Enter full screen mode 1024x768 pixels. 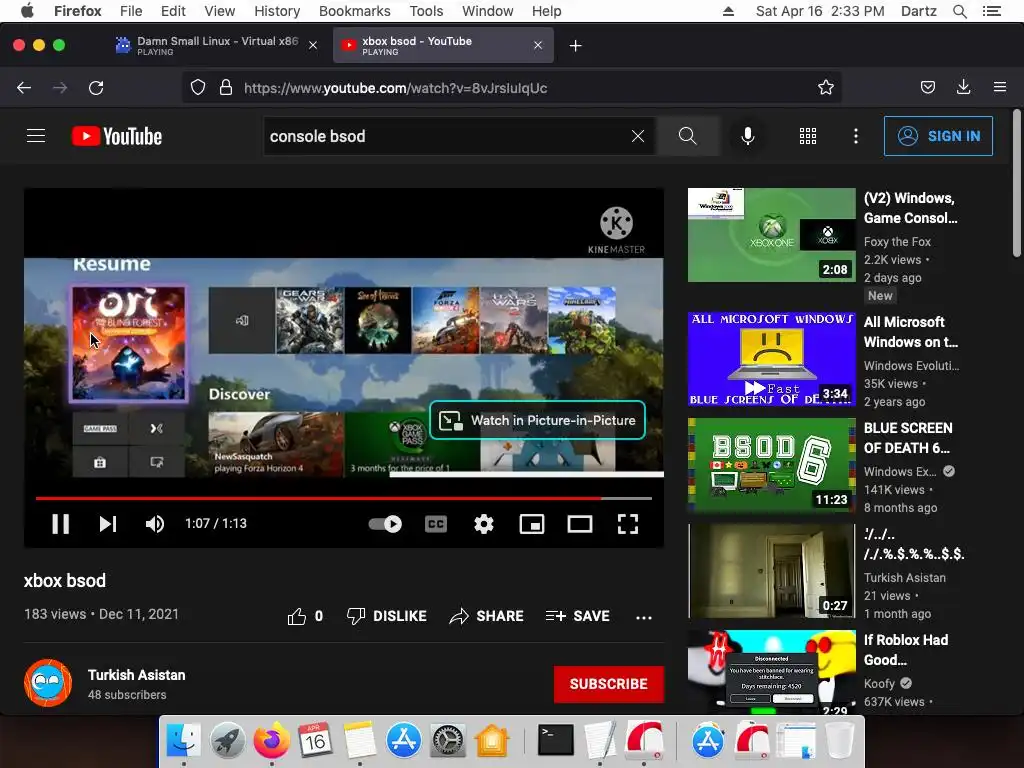[x=628, y=524]
